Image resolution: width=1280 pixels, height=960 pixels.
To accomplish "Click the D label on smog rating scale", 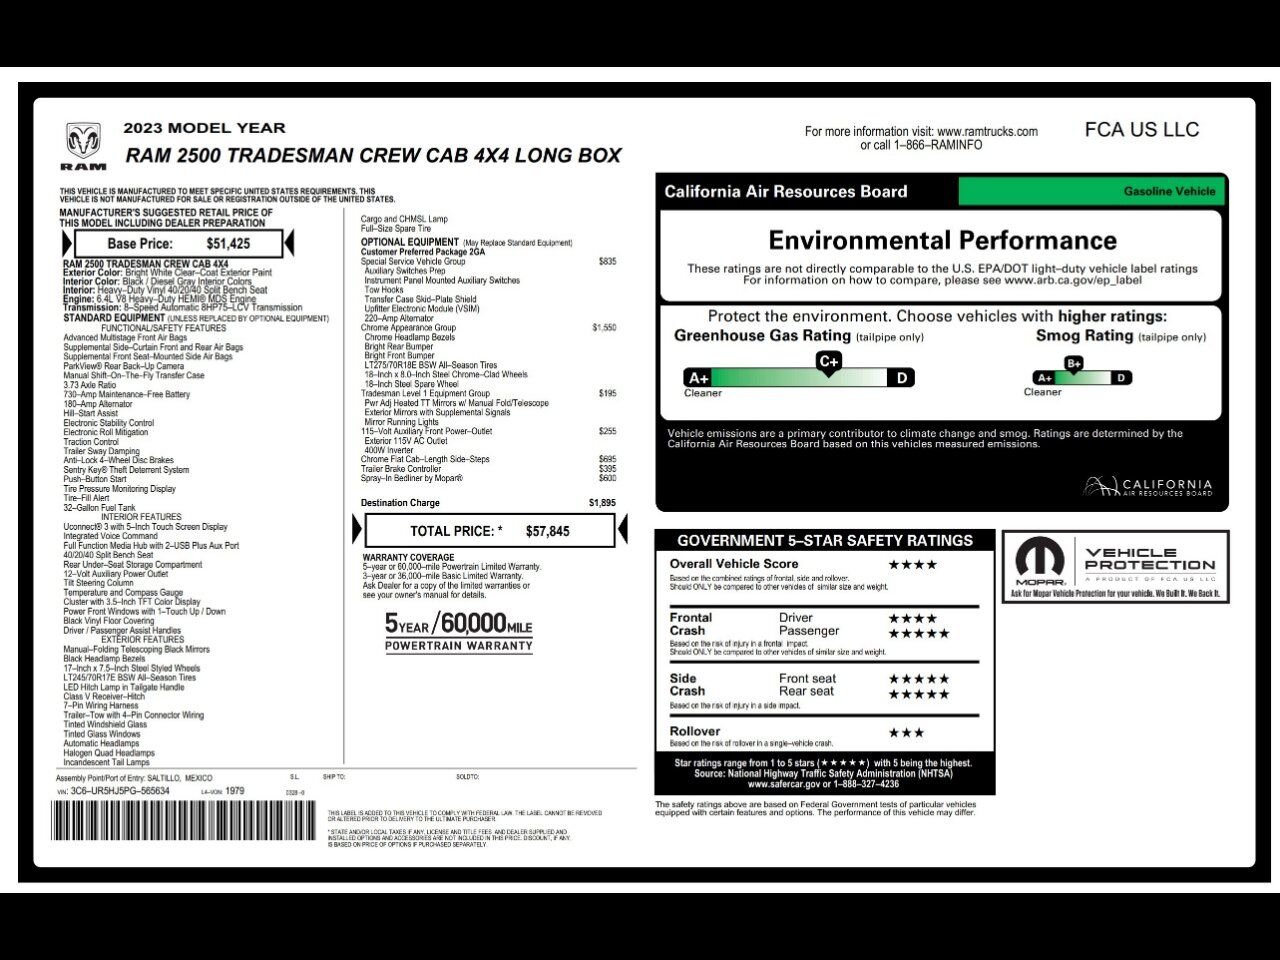I will tap(1122, 378).
